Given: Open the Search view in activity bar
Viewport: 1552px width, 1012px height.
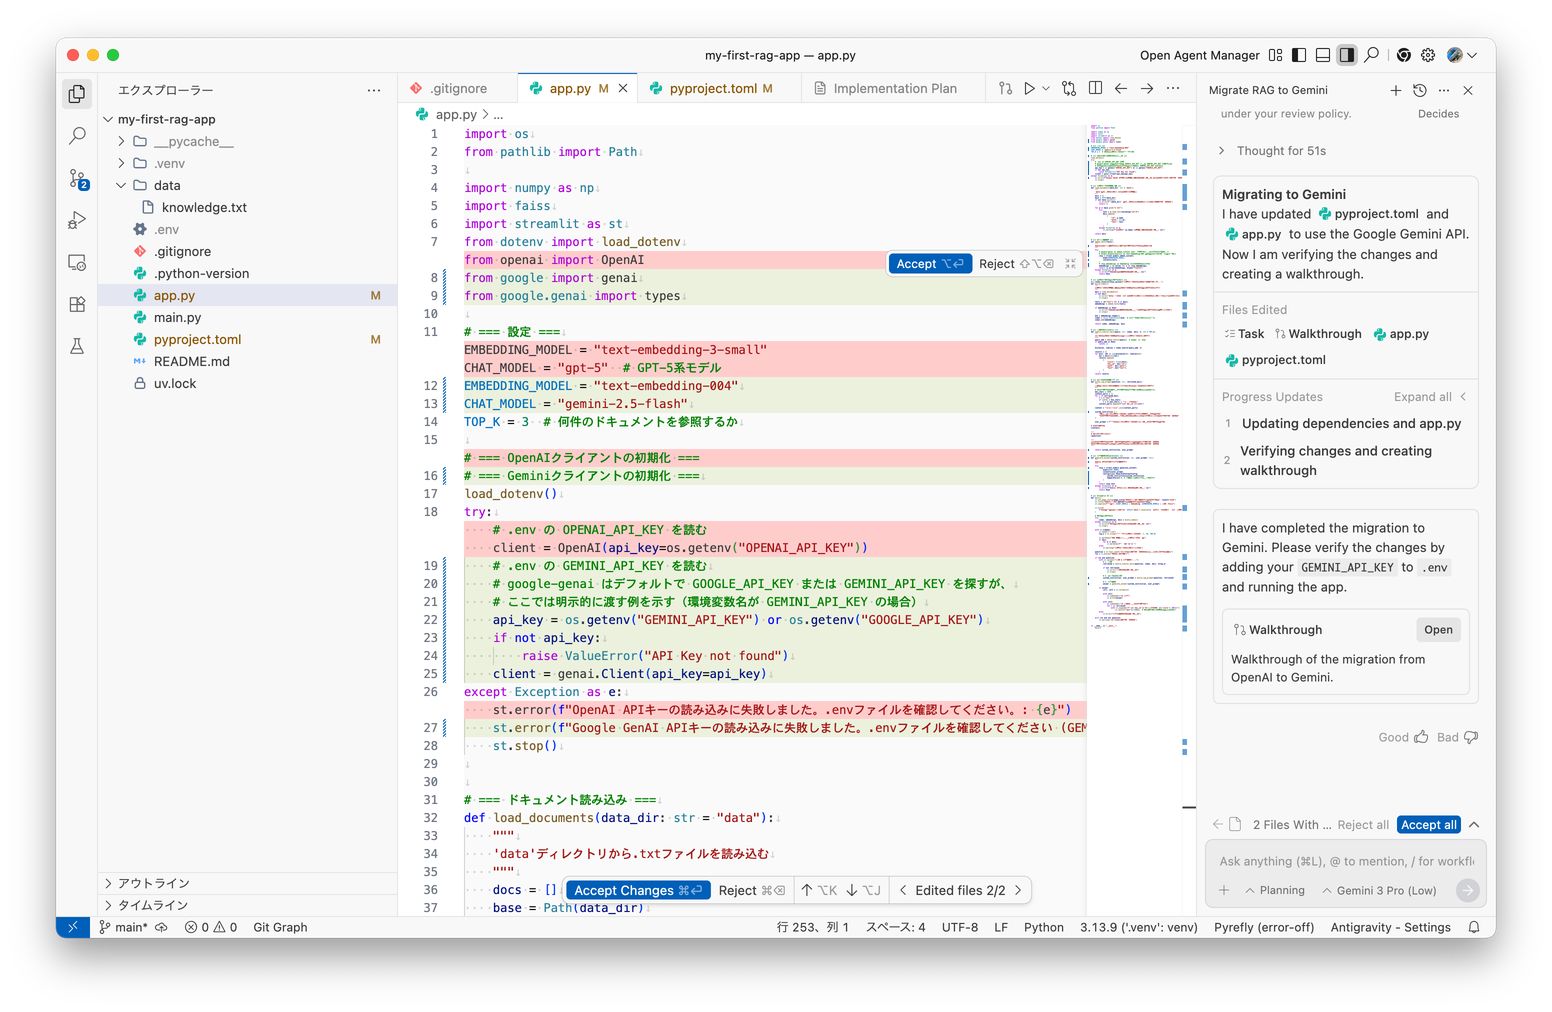Looking at the screenshot, I should click(77, 136).
